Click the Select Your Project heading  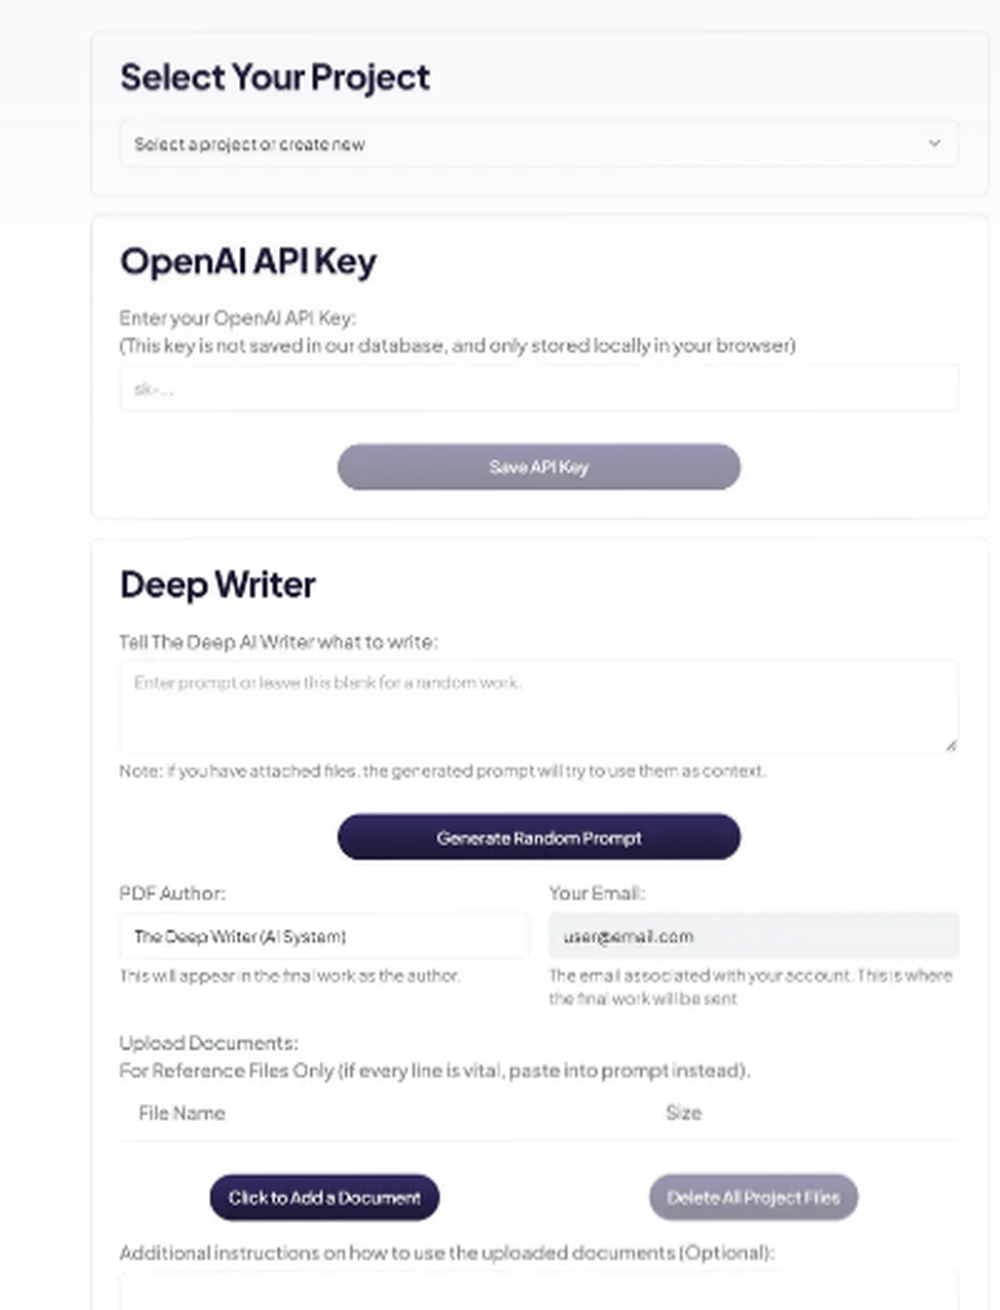tap(275, 77)
